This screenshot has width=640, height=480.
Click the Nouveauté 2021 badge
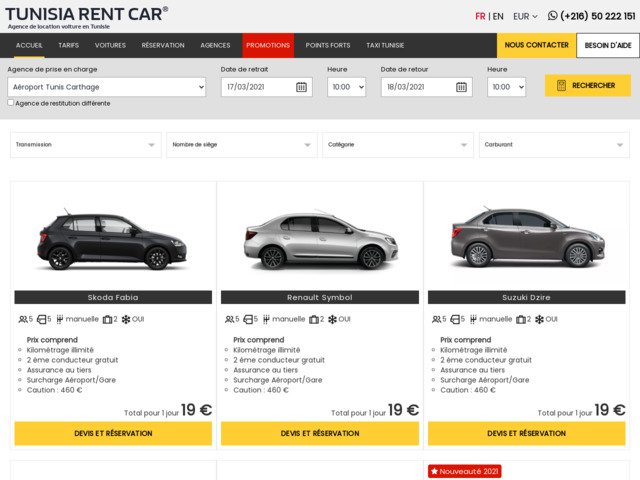pos(464,471)
